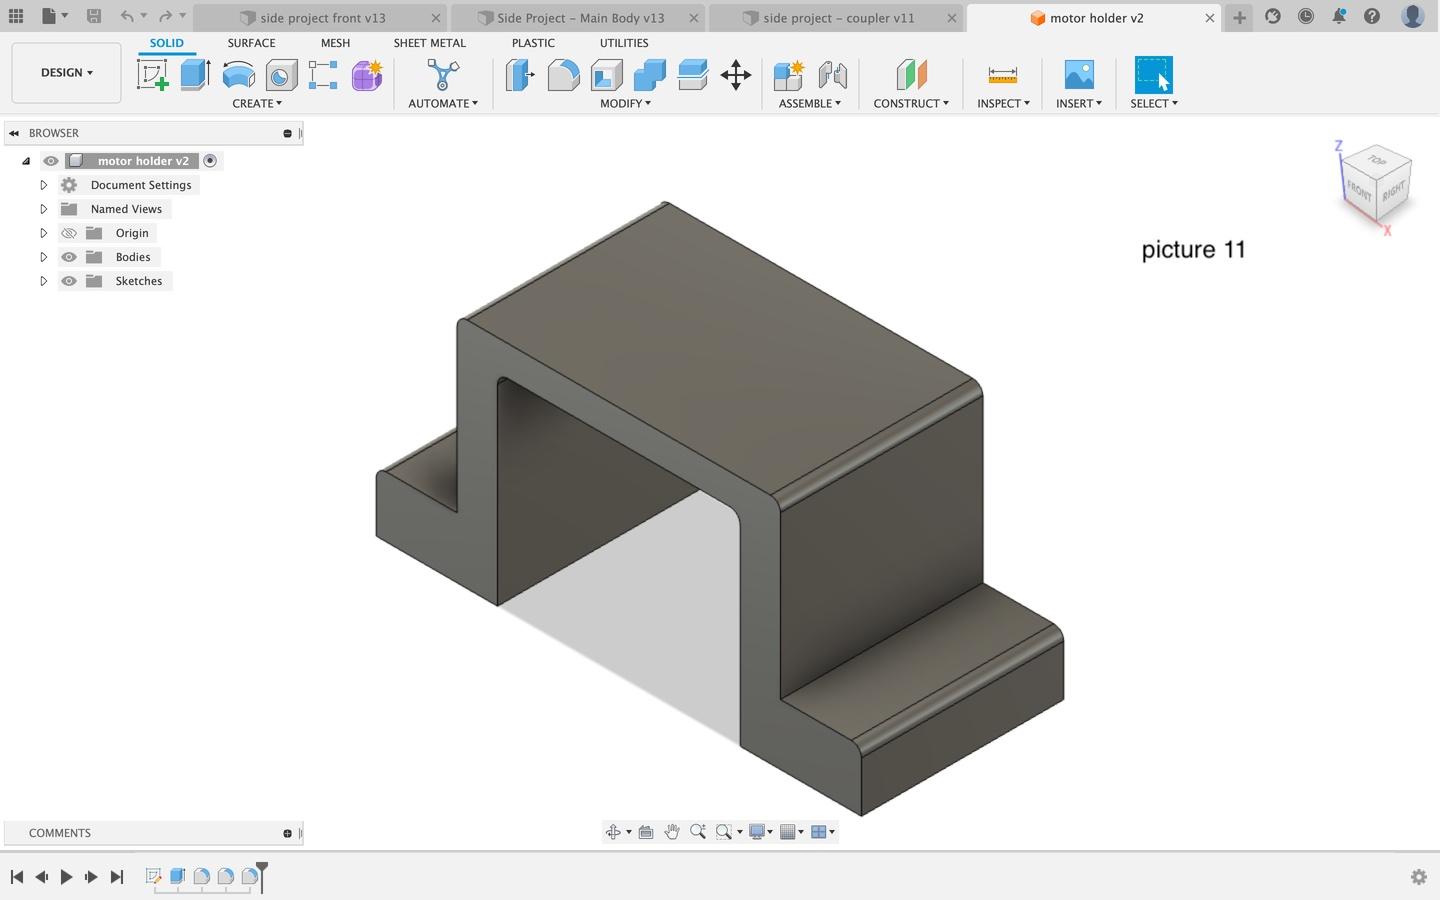The image size is (1440, 900).
Task: Open the INSPECT dropdown menu
Action: [x=1003, y=103]
